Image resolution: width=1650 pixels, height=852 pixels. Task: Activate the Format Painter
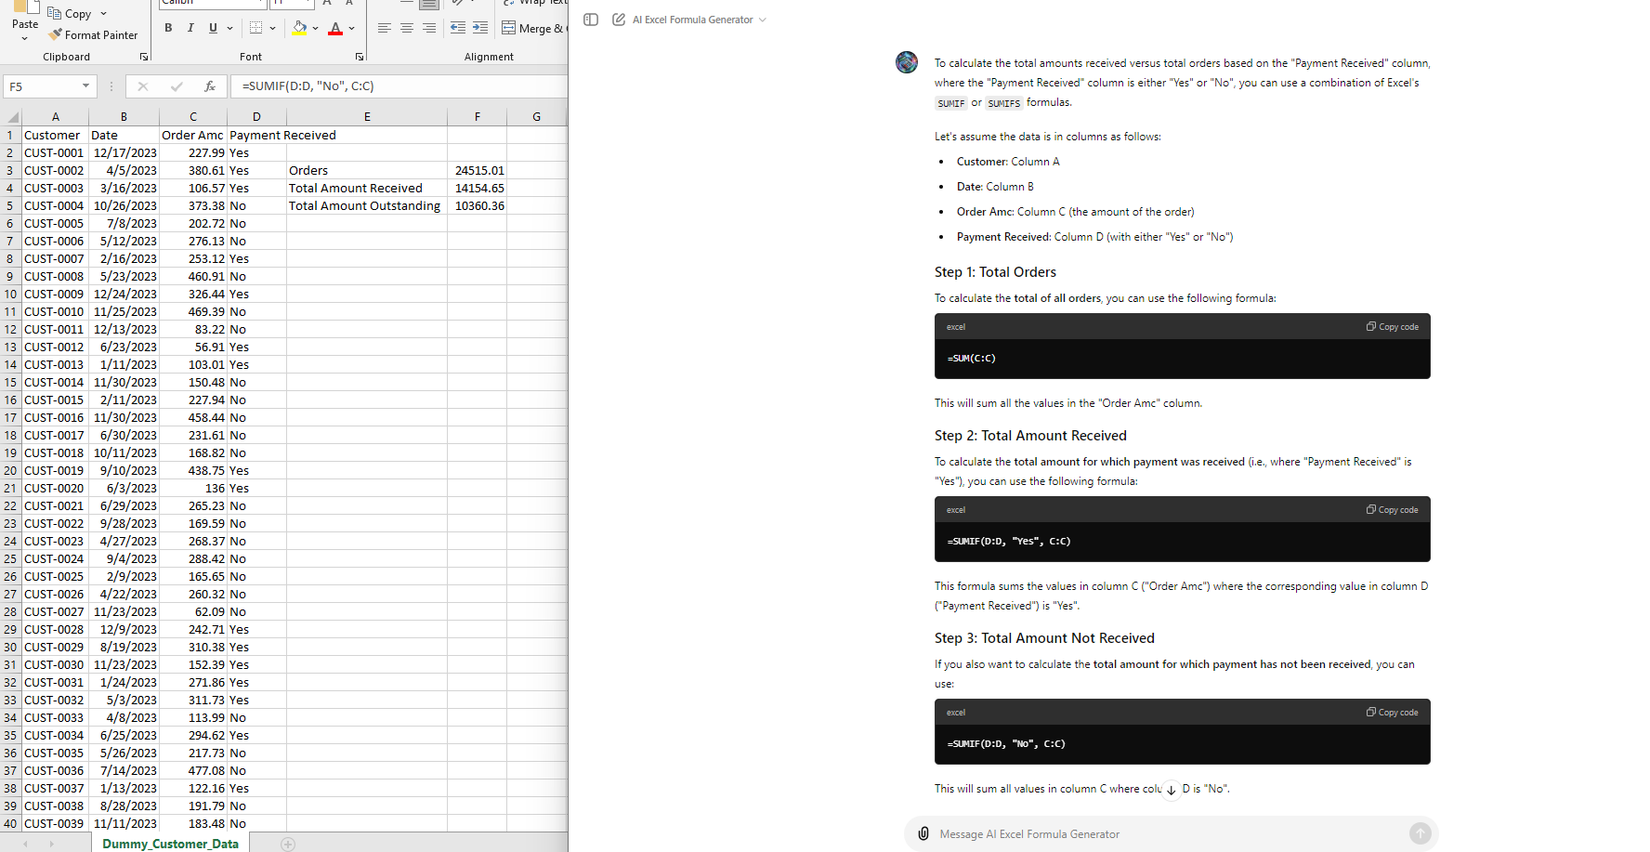click(93, 35)
